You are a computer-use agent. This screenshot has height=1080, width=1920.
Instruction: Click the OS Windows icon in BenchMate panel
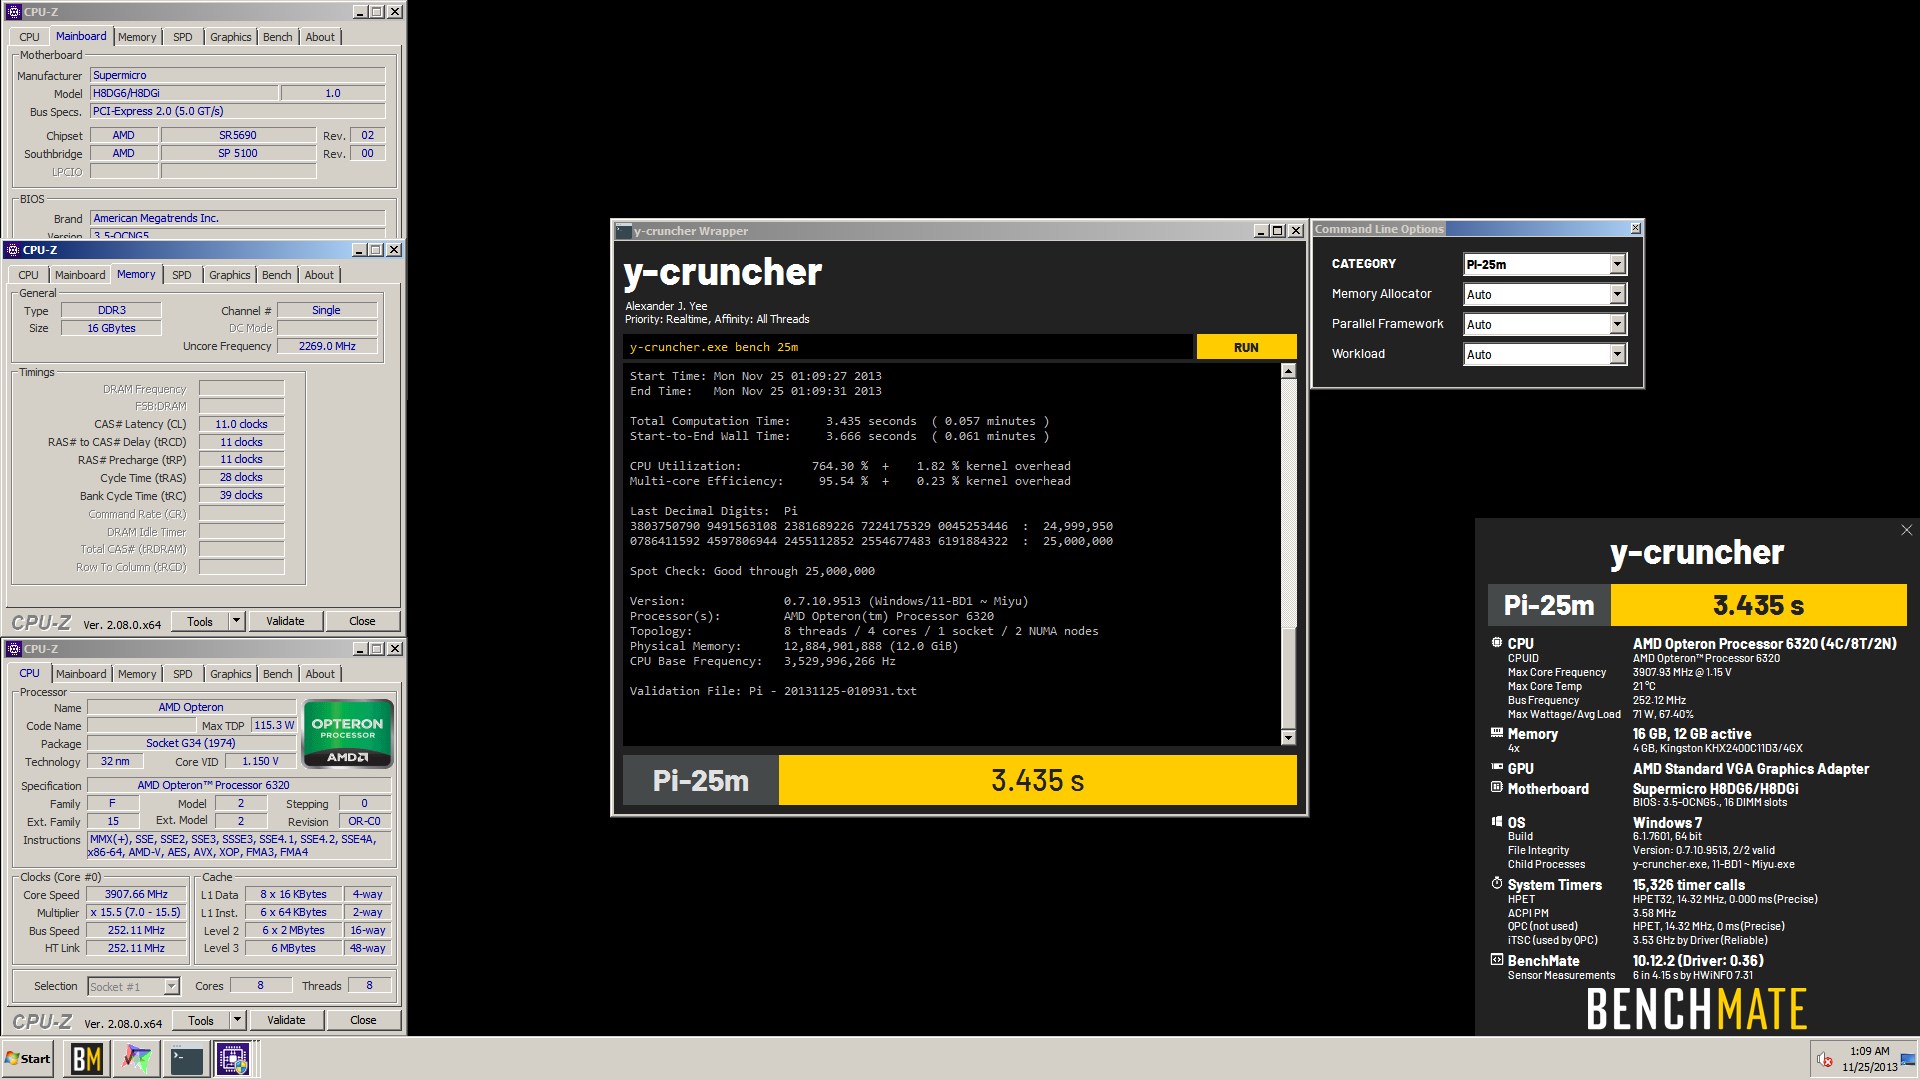point(1497,822)
